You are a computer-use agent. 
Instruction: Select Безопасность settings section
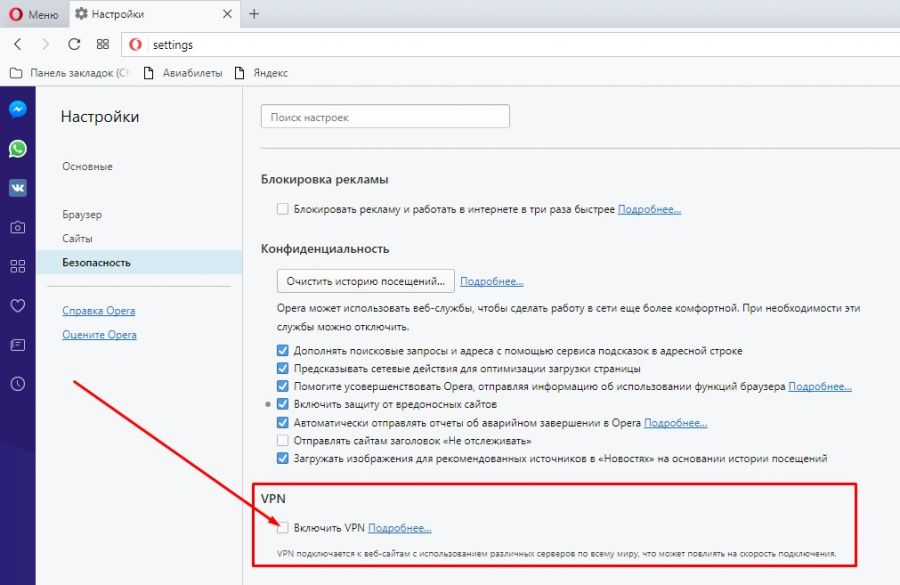[x=139, y=262]
